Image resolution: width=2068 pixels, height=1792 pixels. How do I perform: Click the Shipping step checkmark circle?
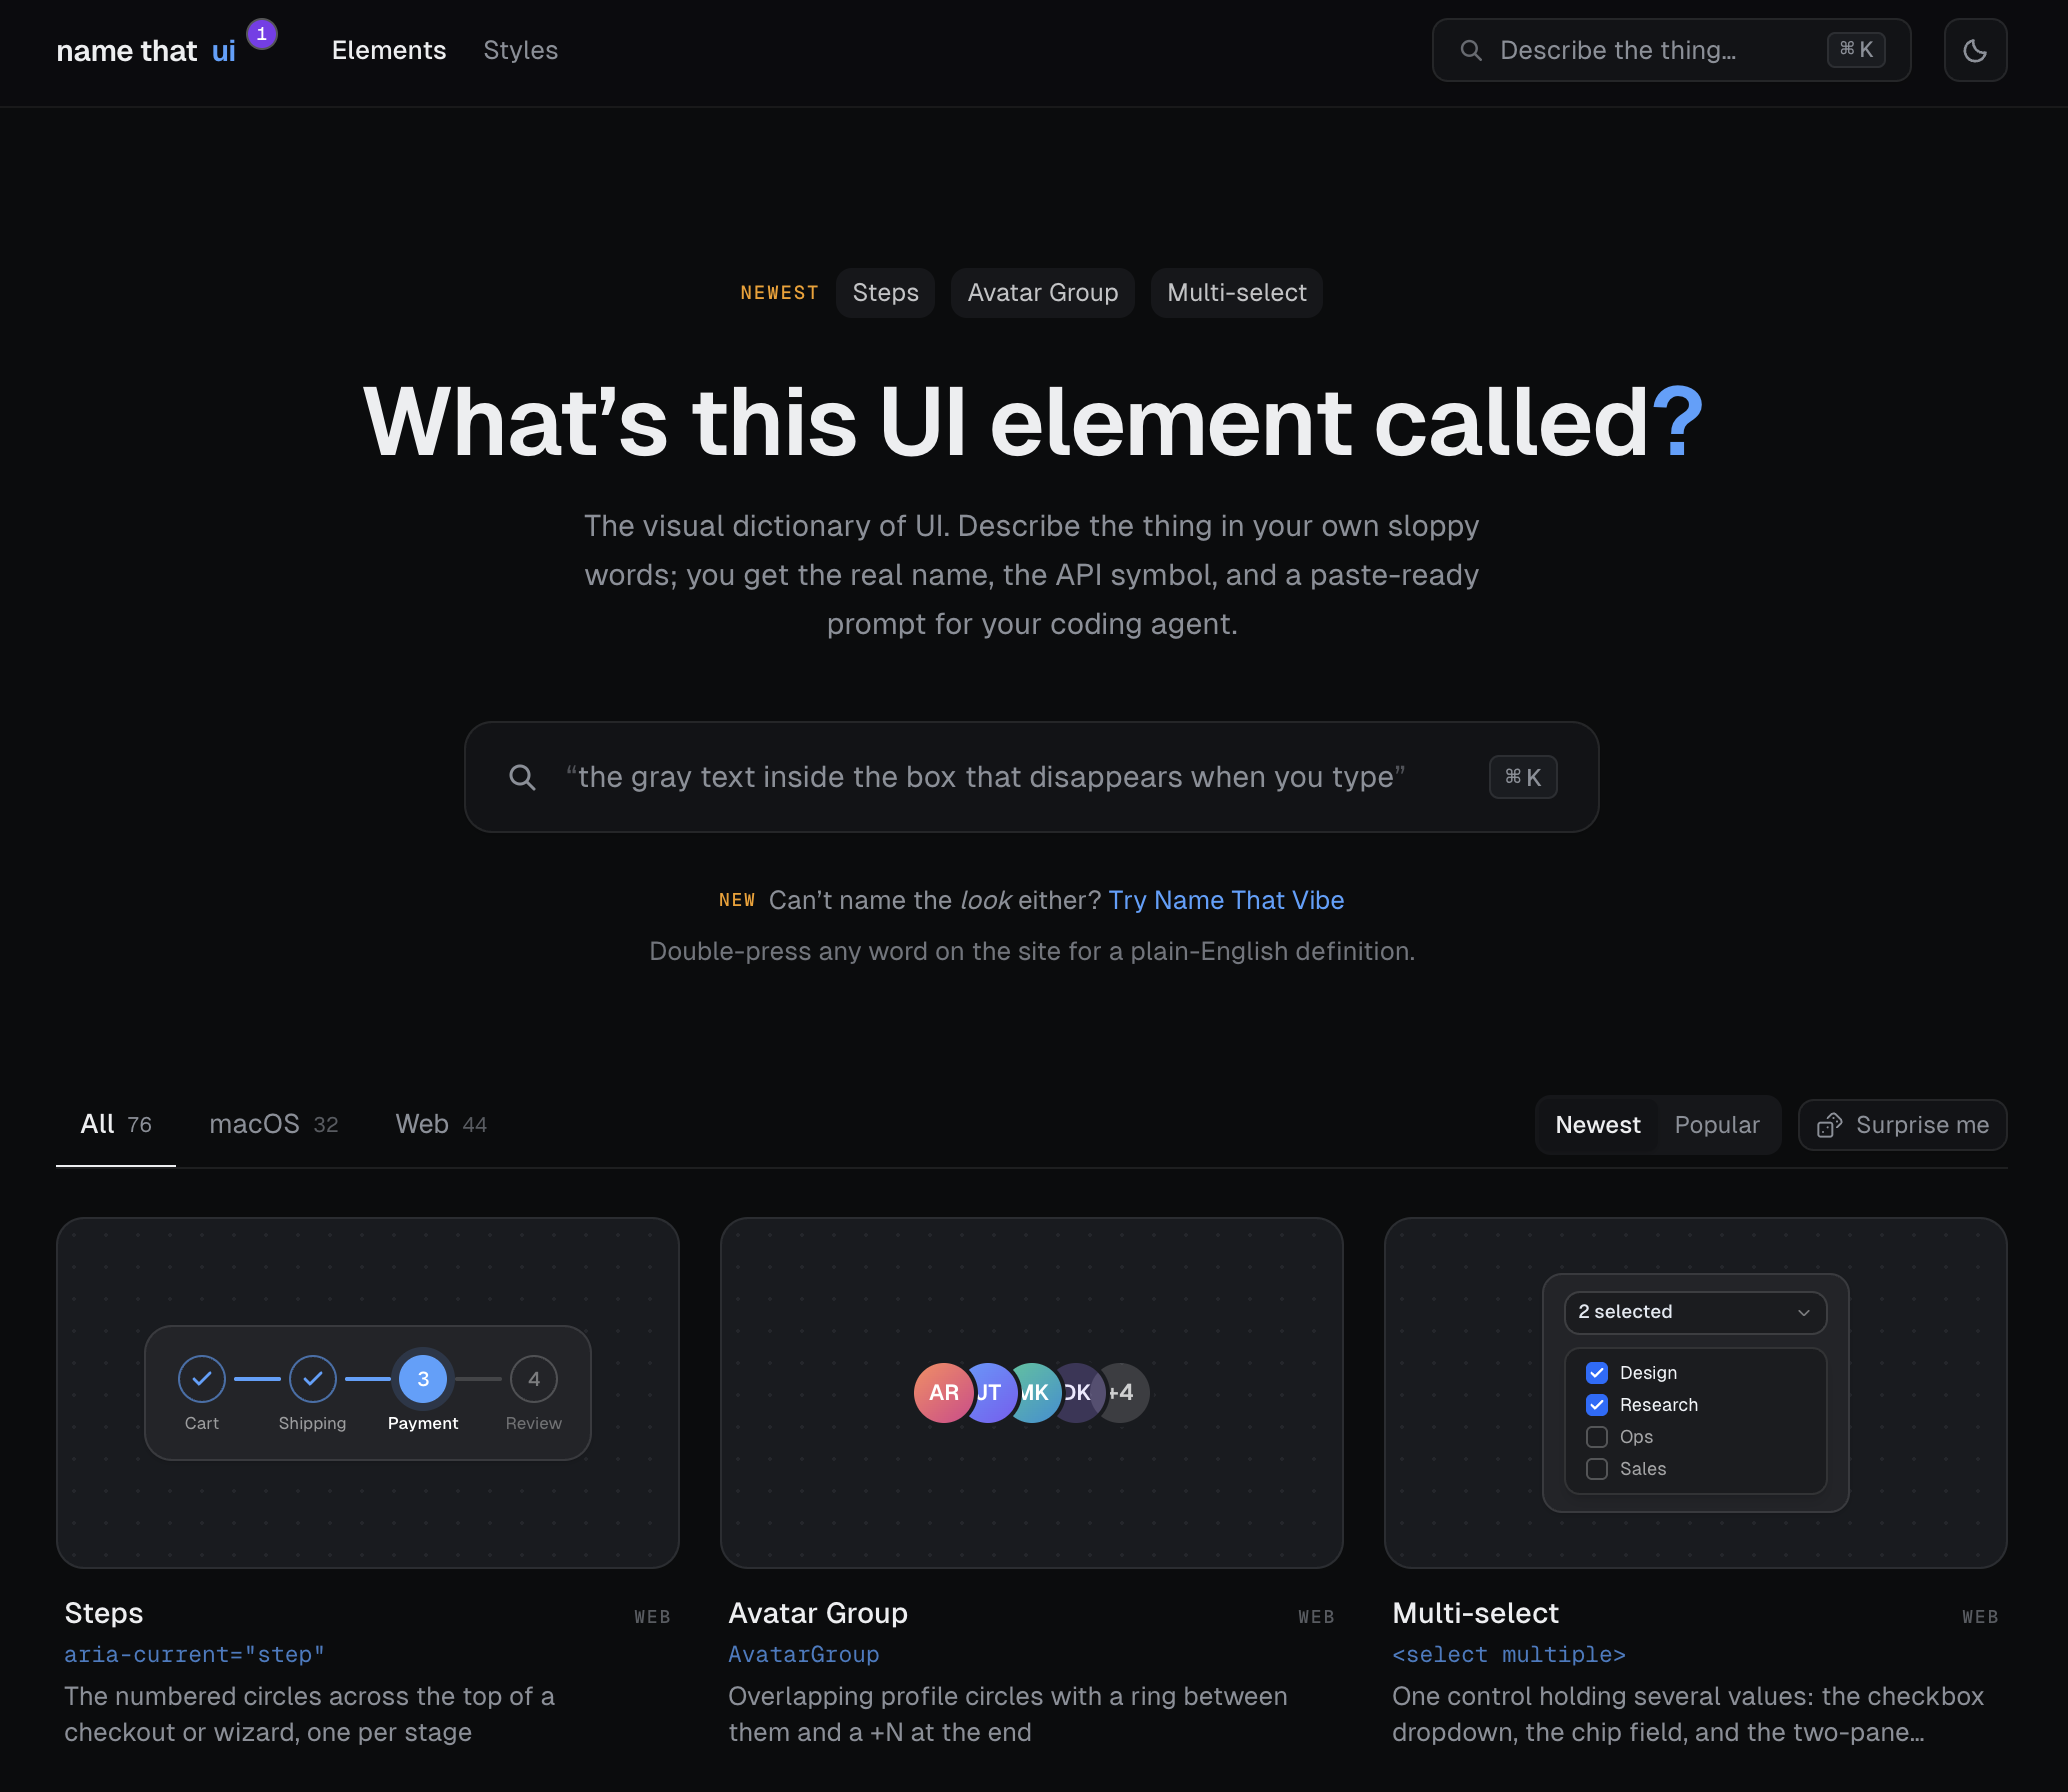pos(313,1379)
